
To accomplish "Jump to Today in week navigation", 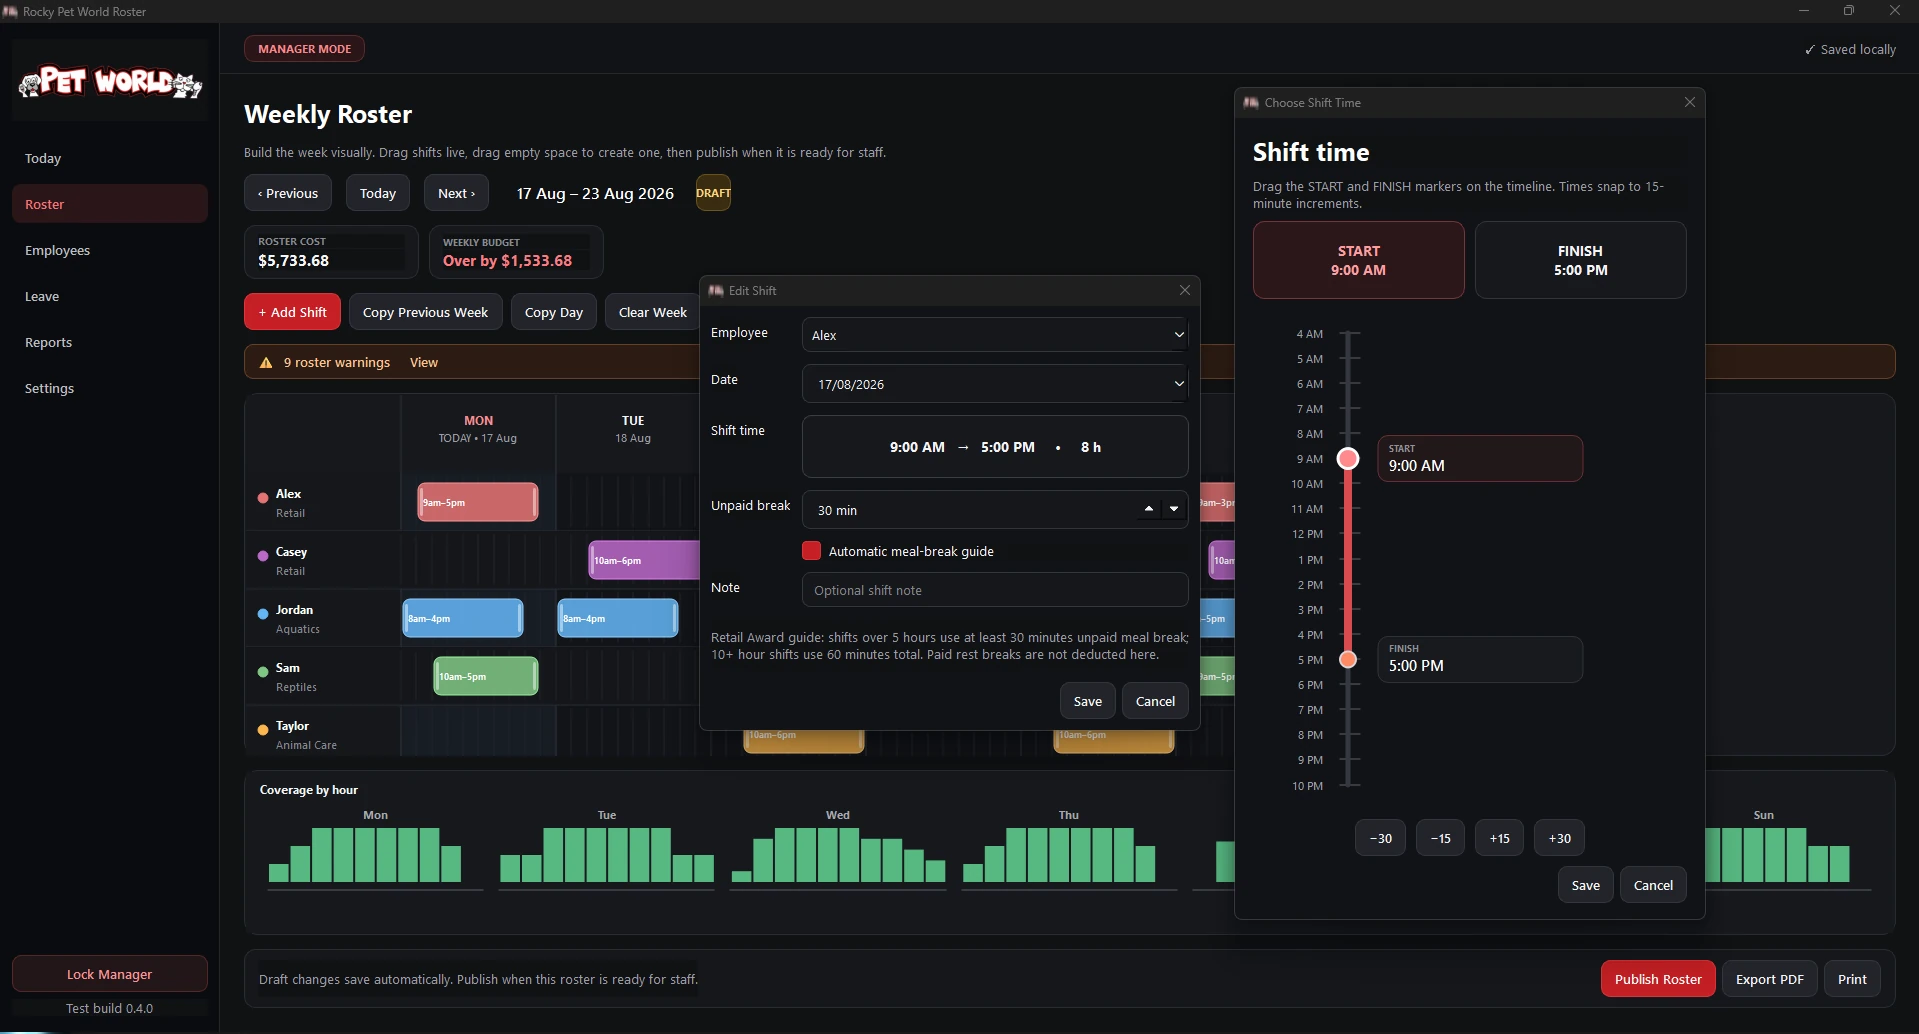I will [378, 193].
